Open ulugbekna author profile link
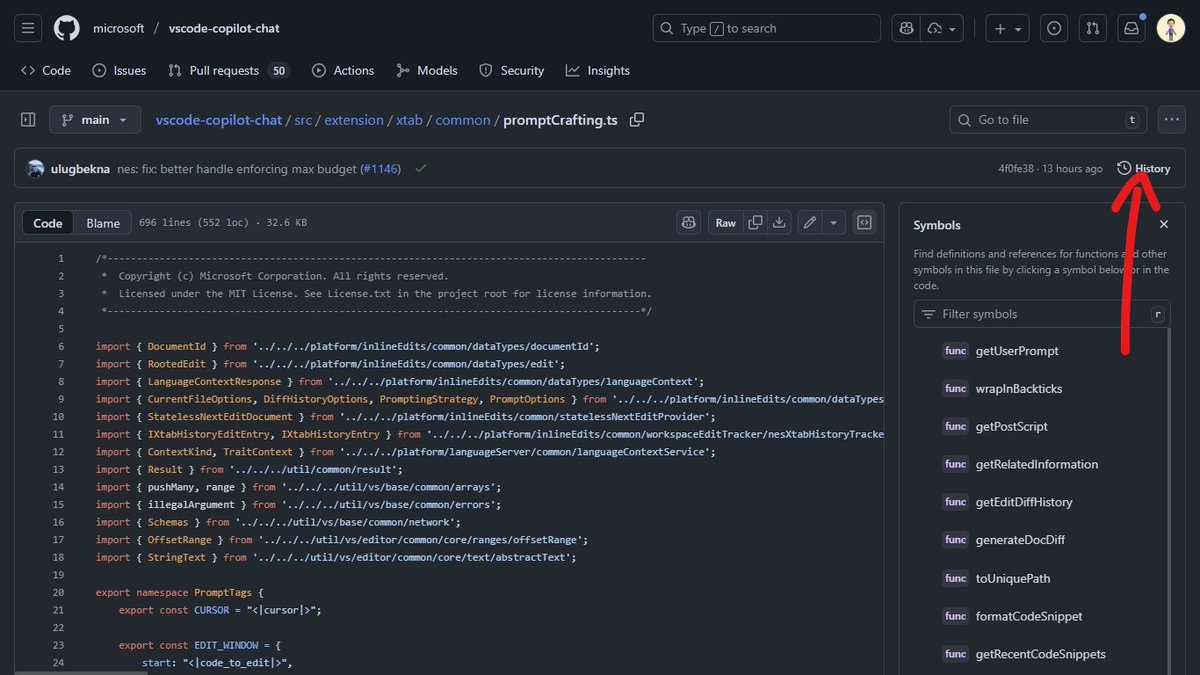Image resolution: width=1200 pixels, height=675 pixels. (x=80, y=169)
